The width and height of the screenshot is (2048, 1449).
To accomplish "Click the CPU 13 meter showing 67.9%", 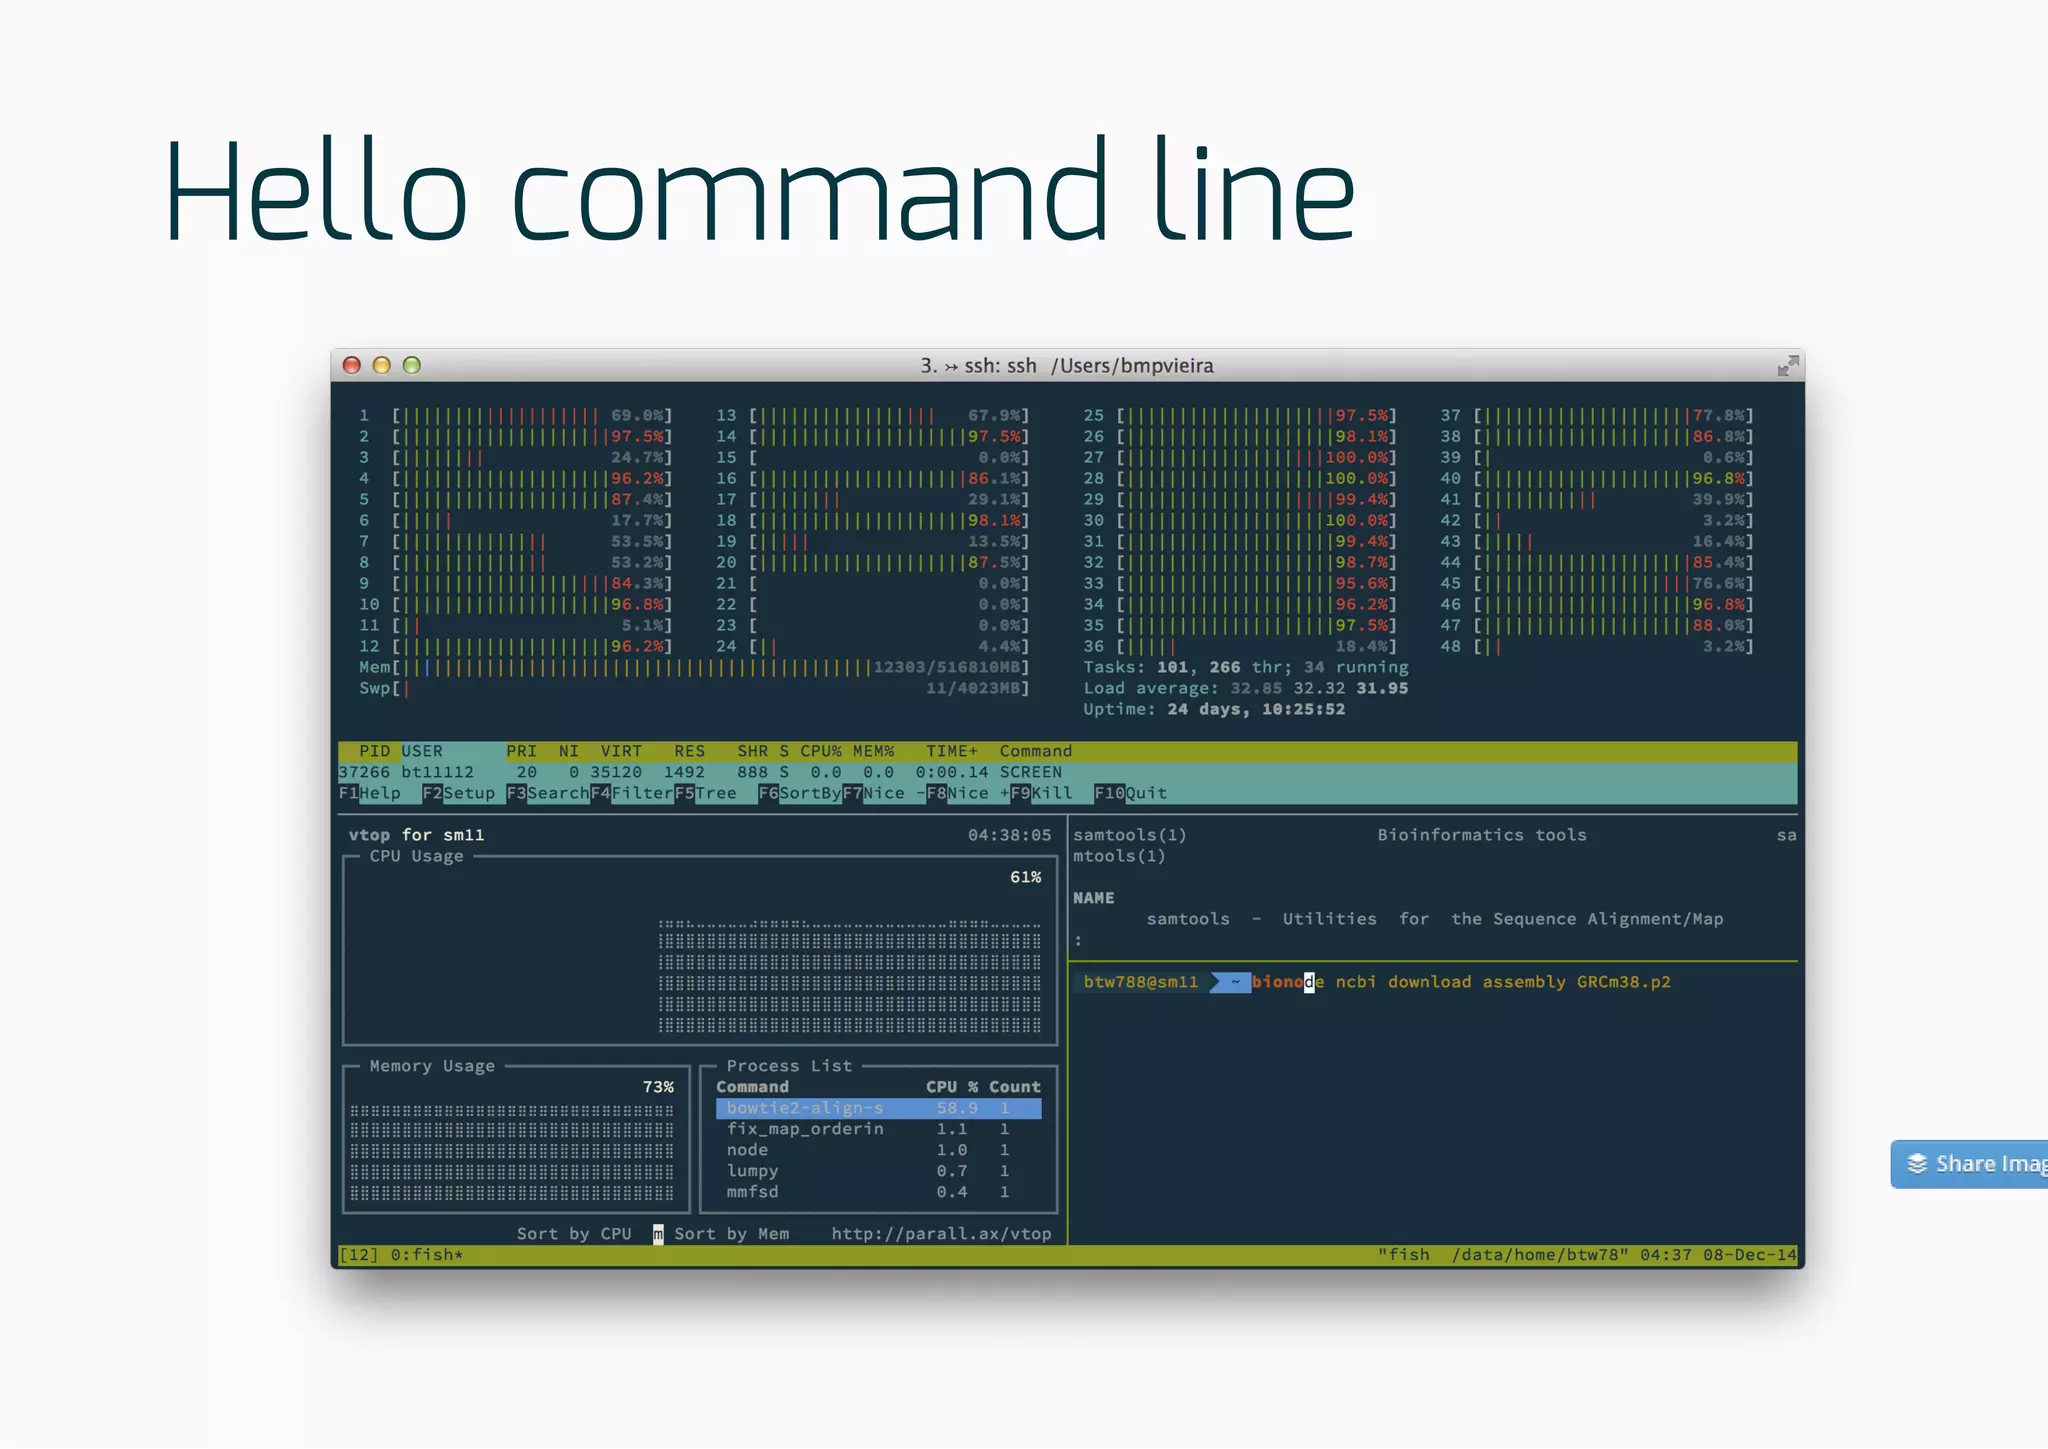I will pos(873,415).
